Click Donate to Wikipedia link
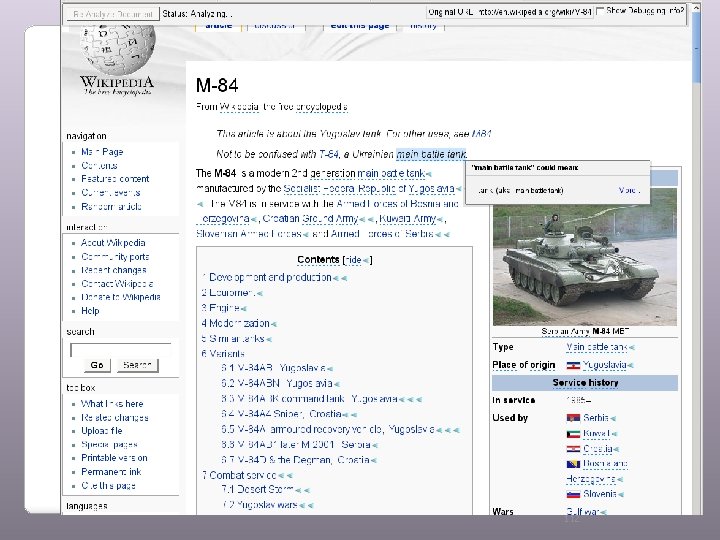Viewport: 720px width, 540px height. tap(121, 297)
